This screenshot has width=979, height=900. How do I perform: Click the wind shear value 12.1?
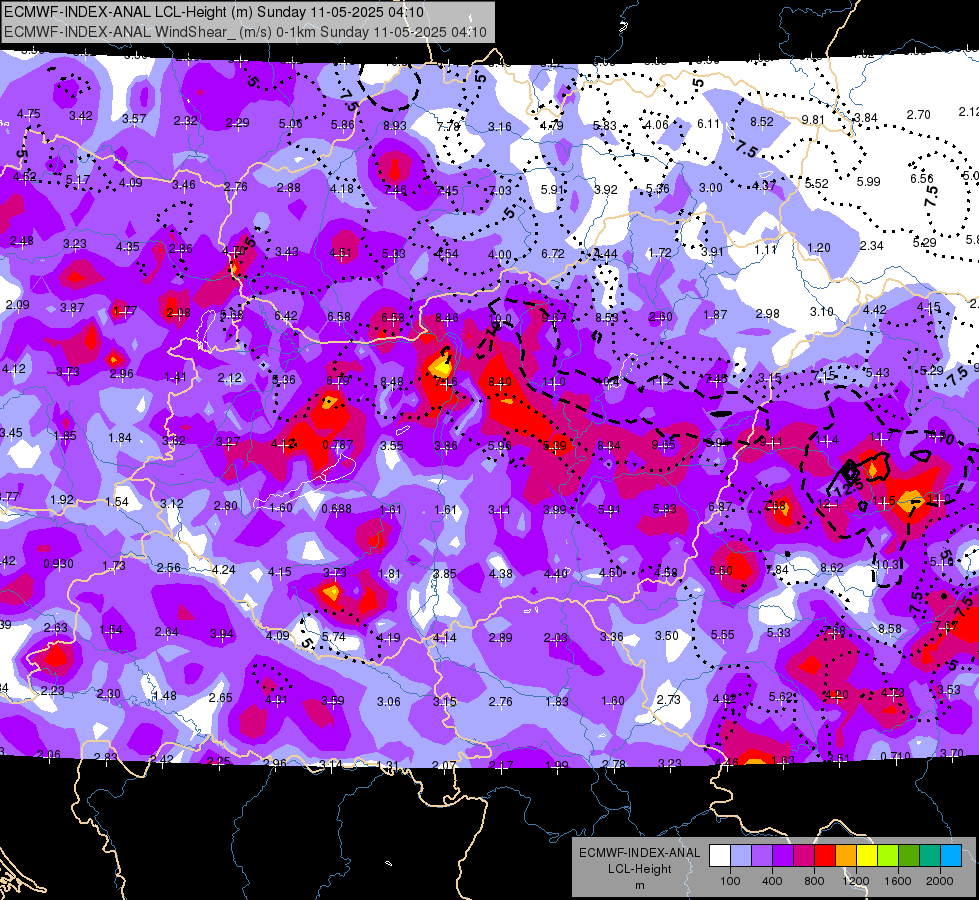pyautogui.click(x=829, y=504)
